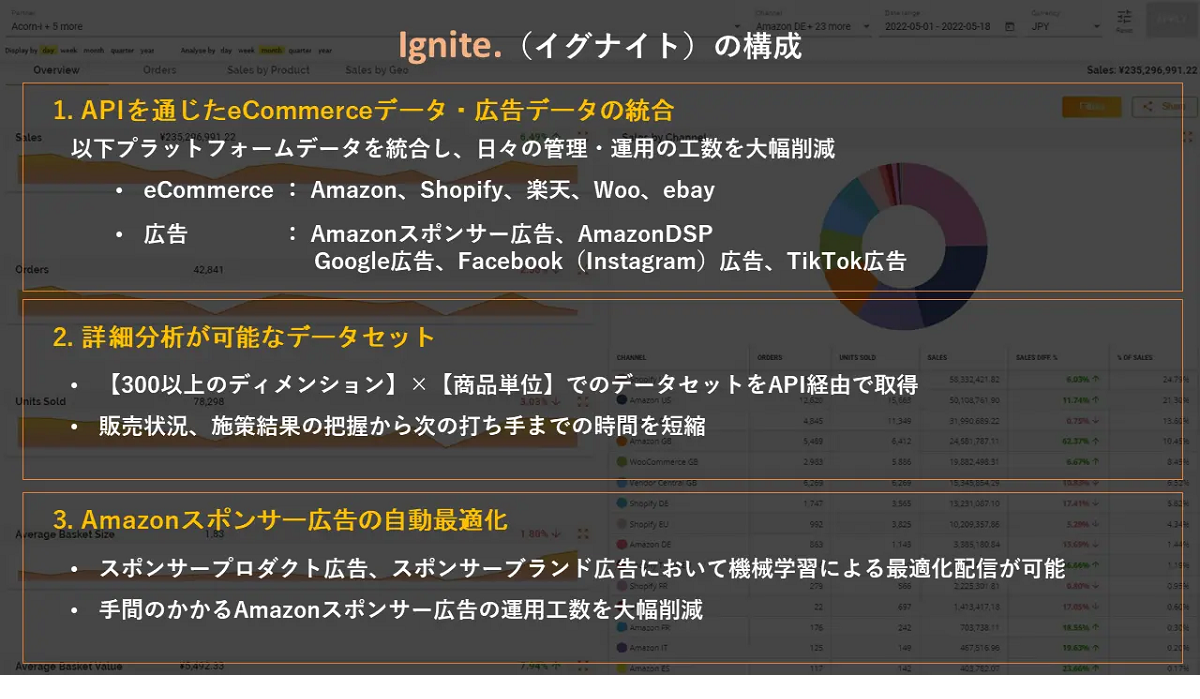Open the Channel dropdown showing Amazon DE + 23 more
This screenshot has height=699, width=1200.
(812, 22)
